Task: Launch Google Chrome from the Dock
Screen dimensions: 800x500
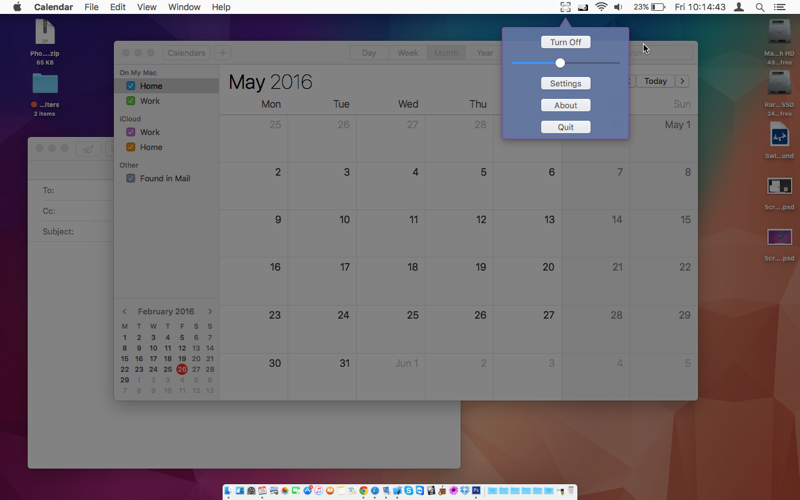Action: click(x=364, y=490)
